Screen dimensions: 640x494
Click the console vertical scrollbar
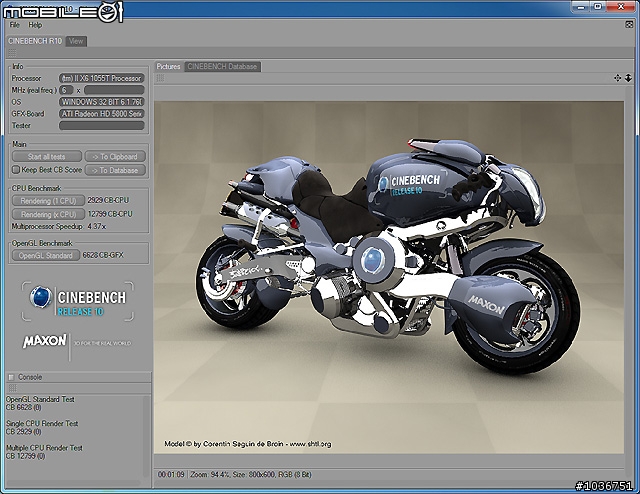coord(146,436)
